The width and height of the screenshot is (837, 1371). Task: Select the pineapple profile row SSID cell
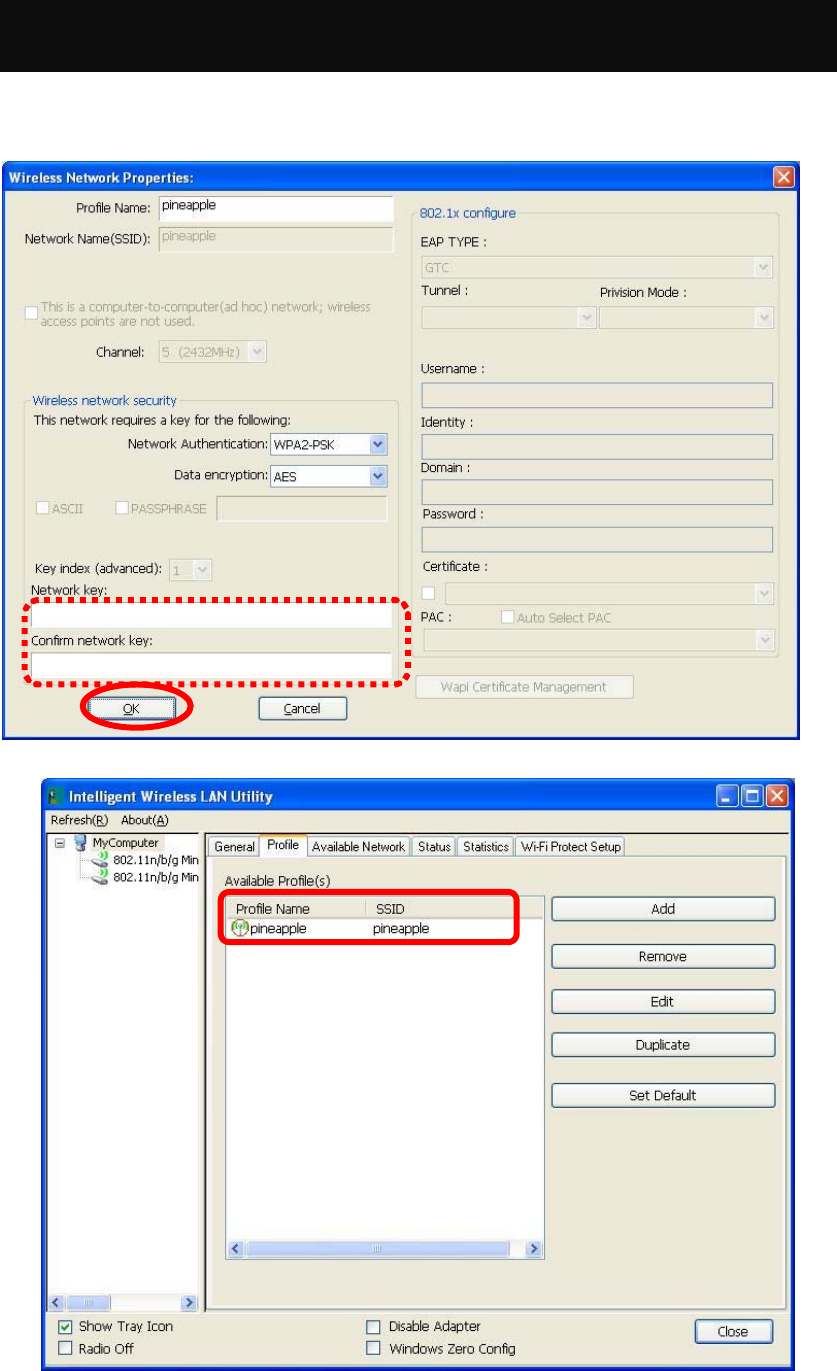(x=400, y=928)
